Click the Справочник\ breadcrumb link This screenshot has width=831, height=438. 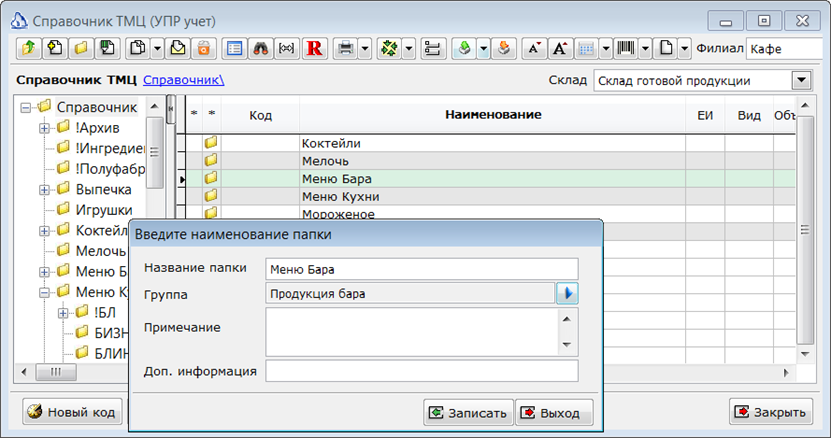(183, 80)
